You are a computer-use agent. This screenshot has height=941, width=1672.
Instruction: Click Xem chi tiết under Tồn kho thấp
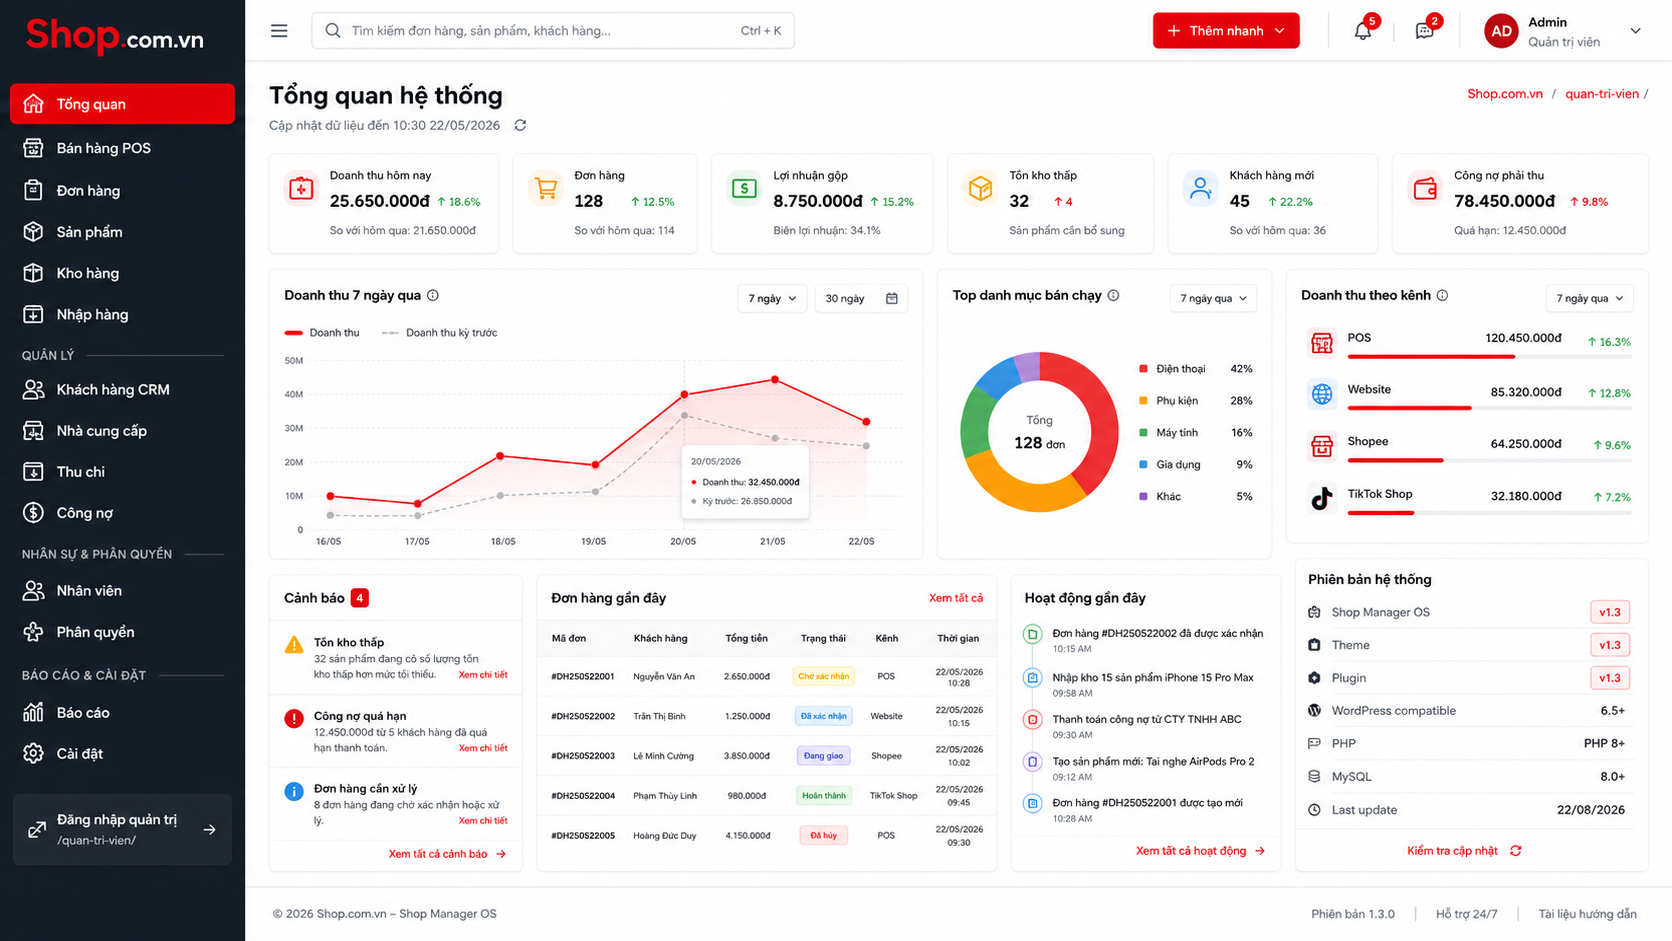coord(483,675)
